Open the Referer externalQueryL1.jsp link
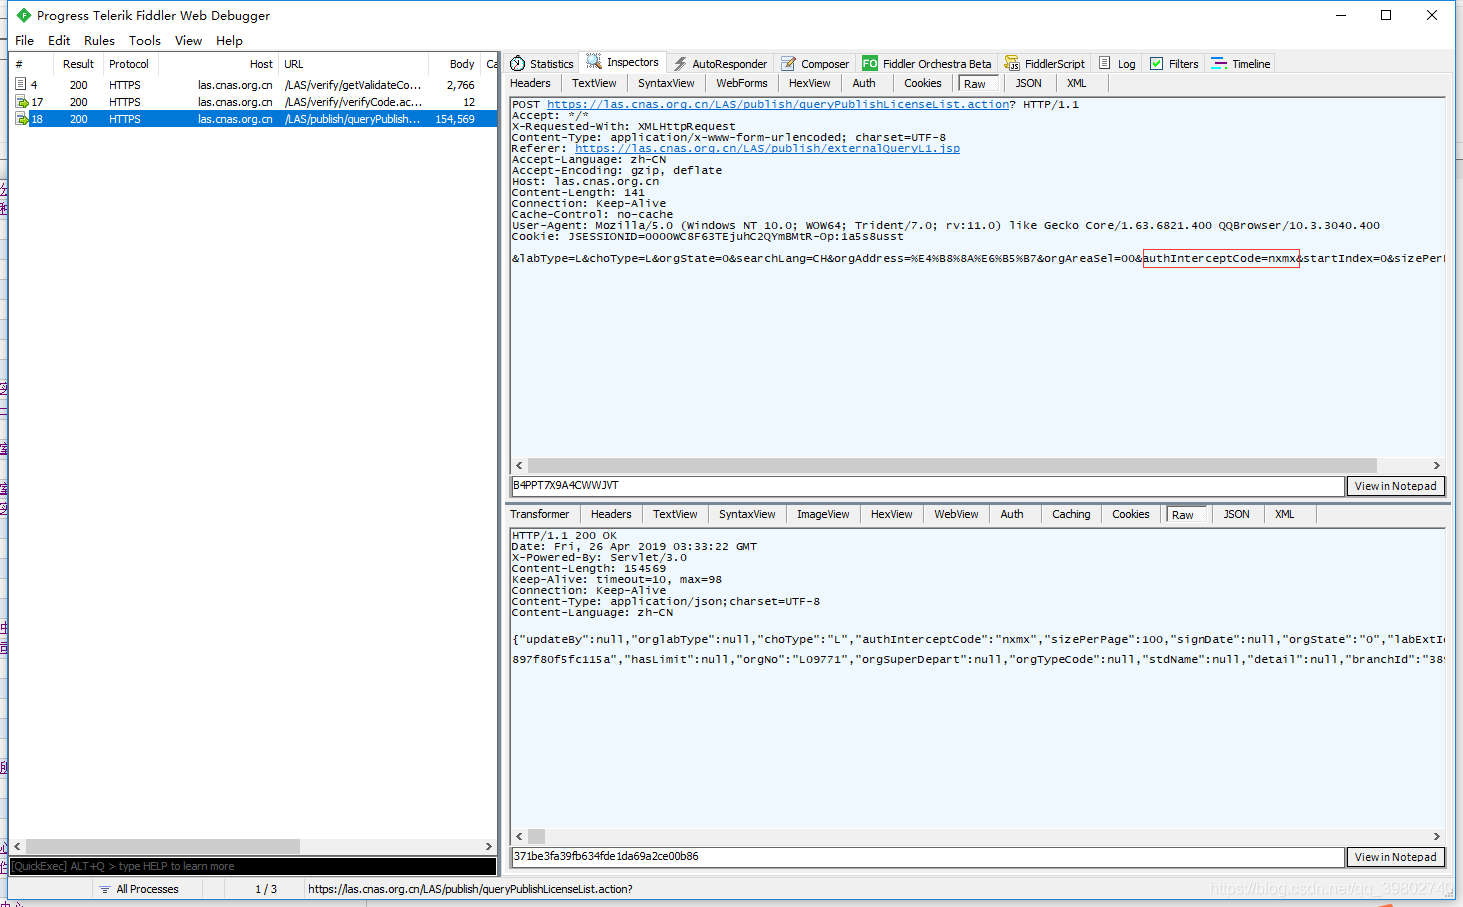This screenshot has width=1463, height=907. [767, 148]
